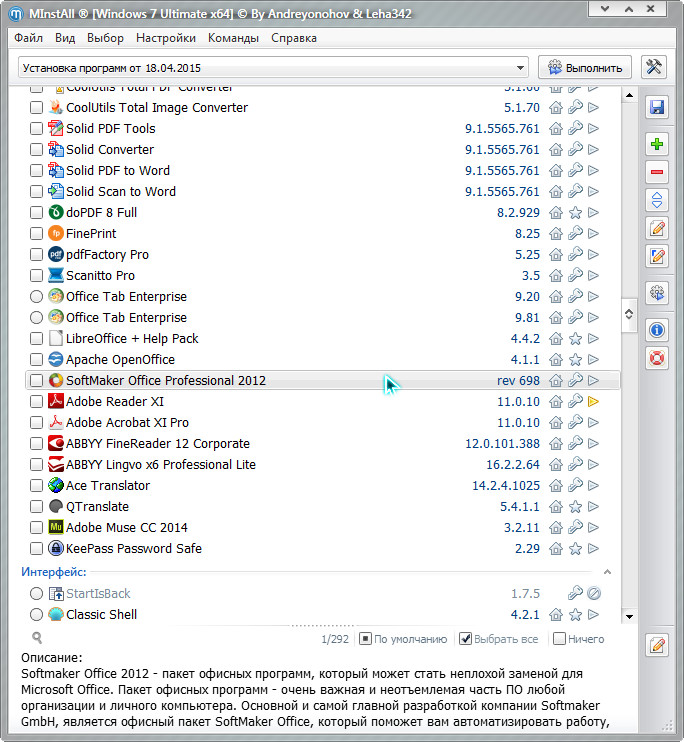Toggle the Выбрать все checkbox
The height and width of the screenshot is (742, 684).
(466, 639)
